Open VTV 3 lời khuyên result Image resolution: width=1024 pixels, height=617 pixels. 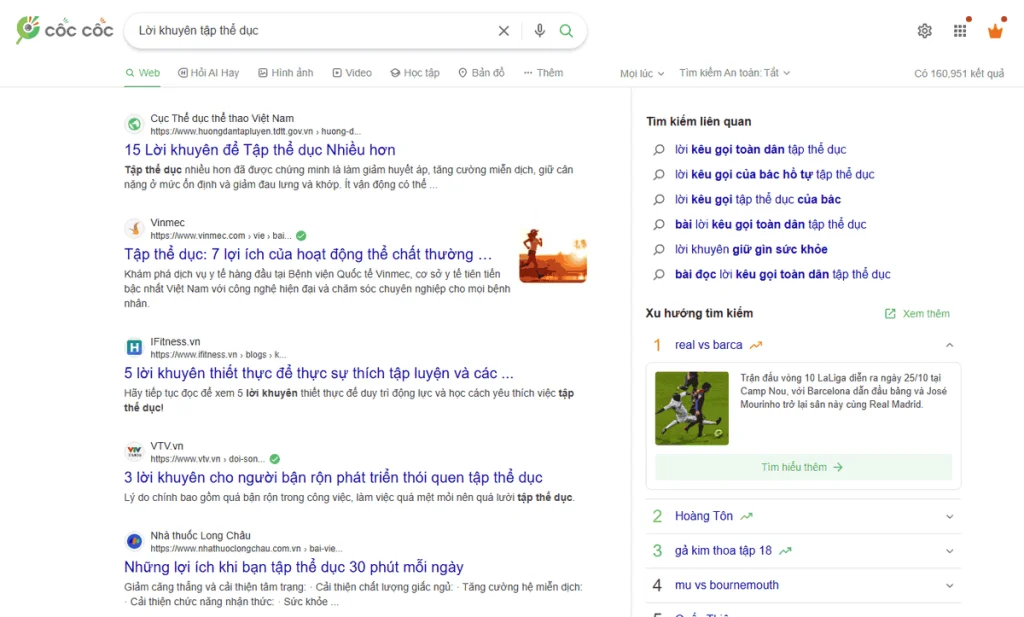(333, 477)
